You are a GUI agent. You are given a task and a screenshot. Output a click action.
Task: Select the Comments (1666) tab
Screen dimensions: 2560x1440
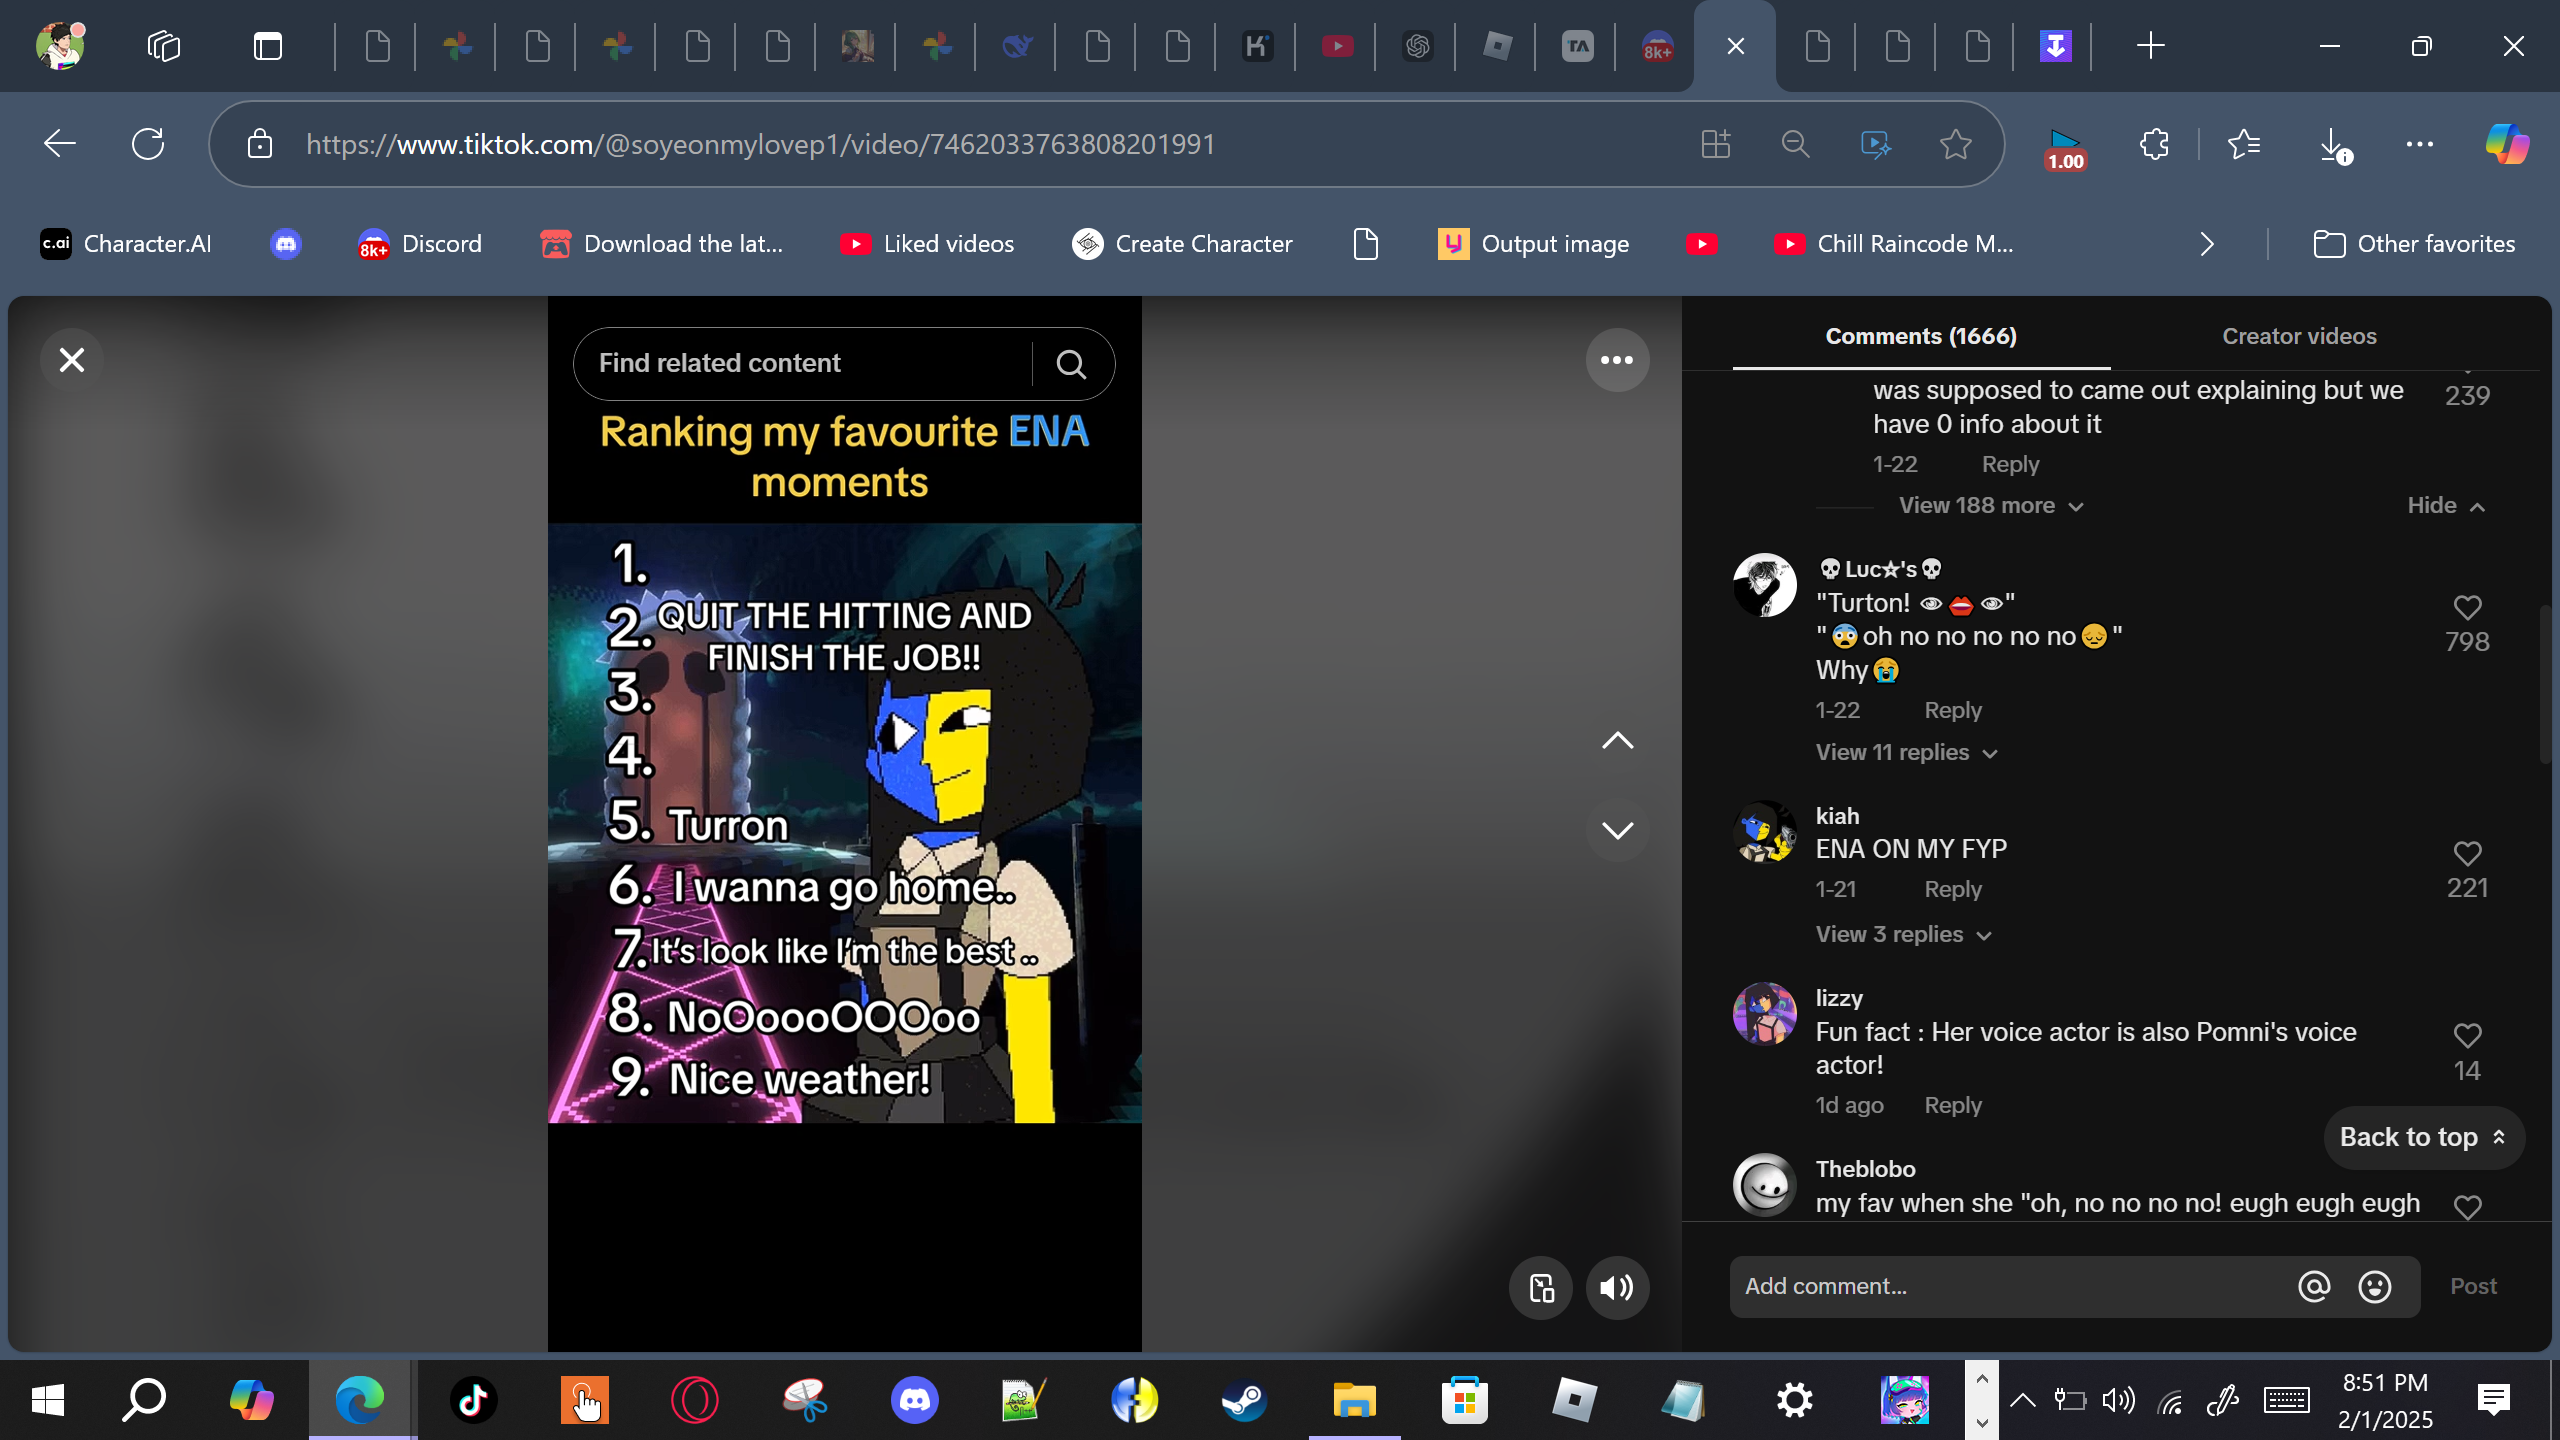(1920, 337)
